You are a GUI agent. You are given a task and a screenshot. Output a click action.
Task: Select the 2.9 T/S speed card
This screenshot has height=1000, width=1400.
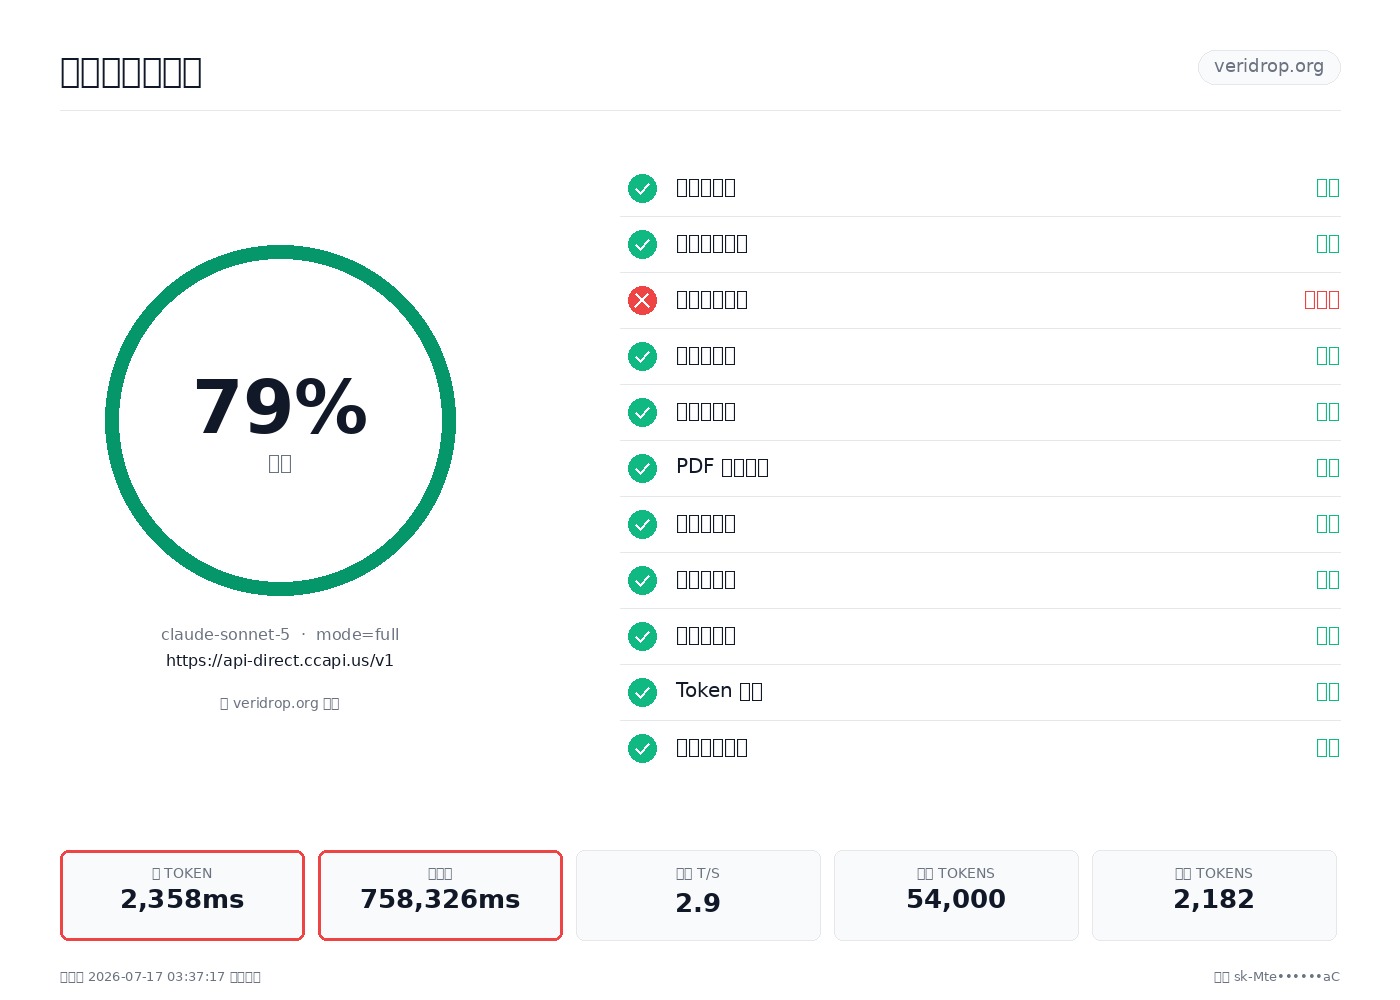click(x=698, y=895)
